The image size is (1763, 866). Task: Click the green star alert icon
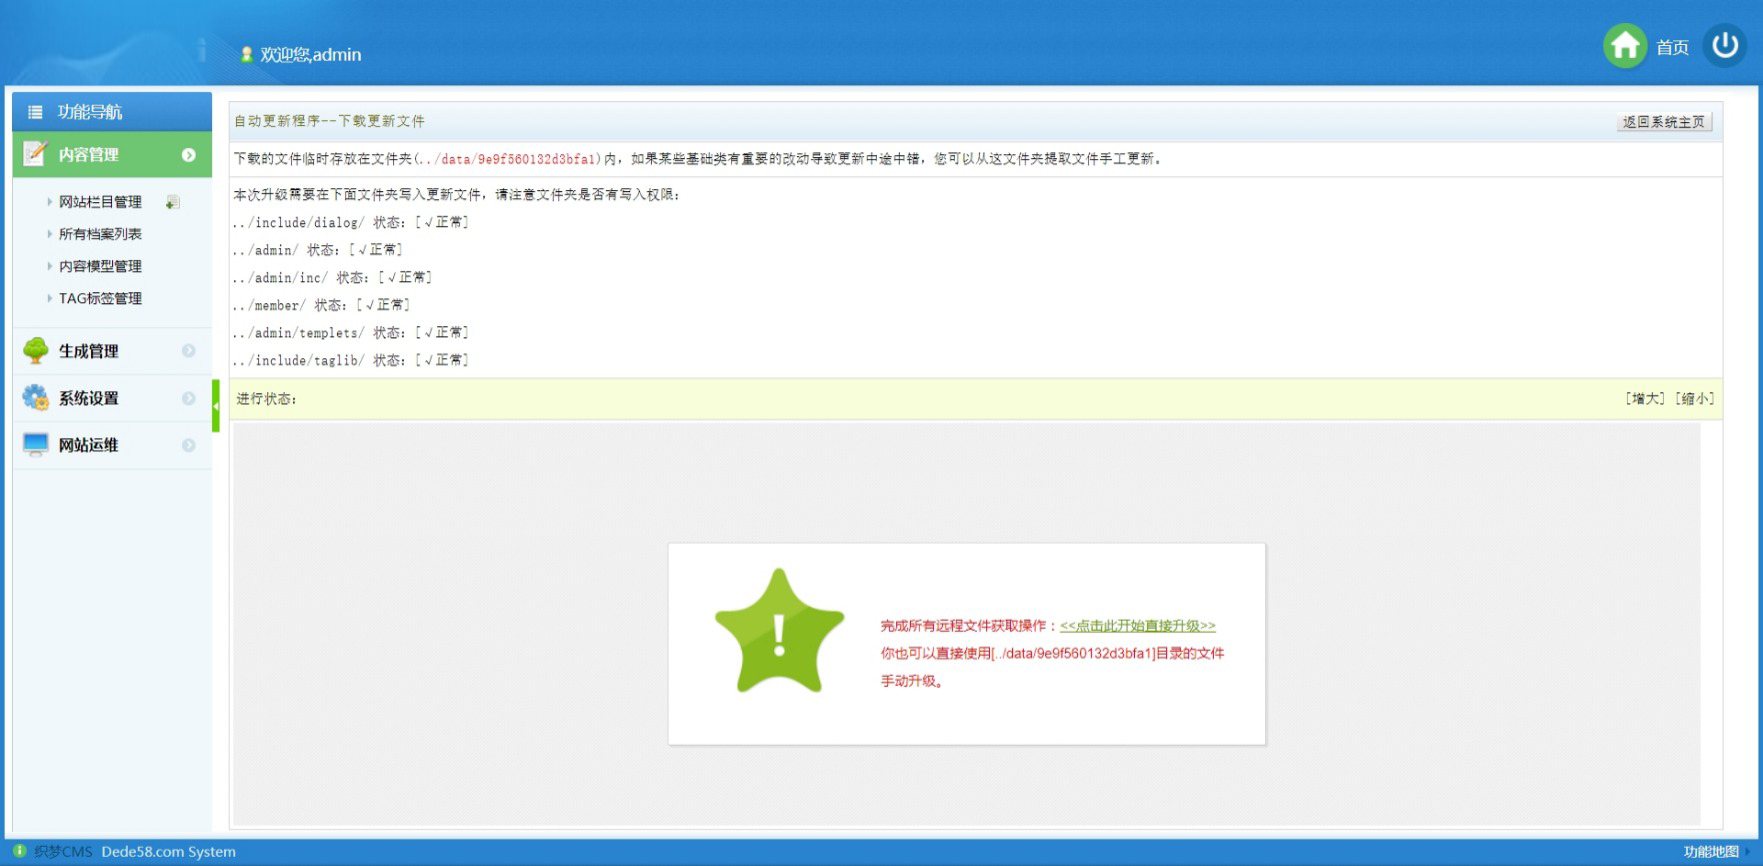[x=779, y=632]
